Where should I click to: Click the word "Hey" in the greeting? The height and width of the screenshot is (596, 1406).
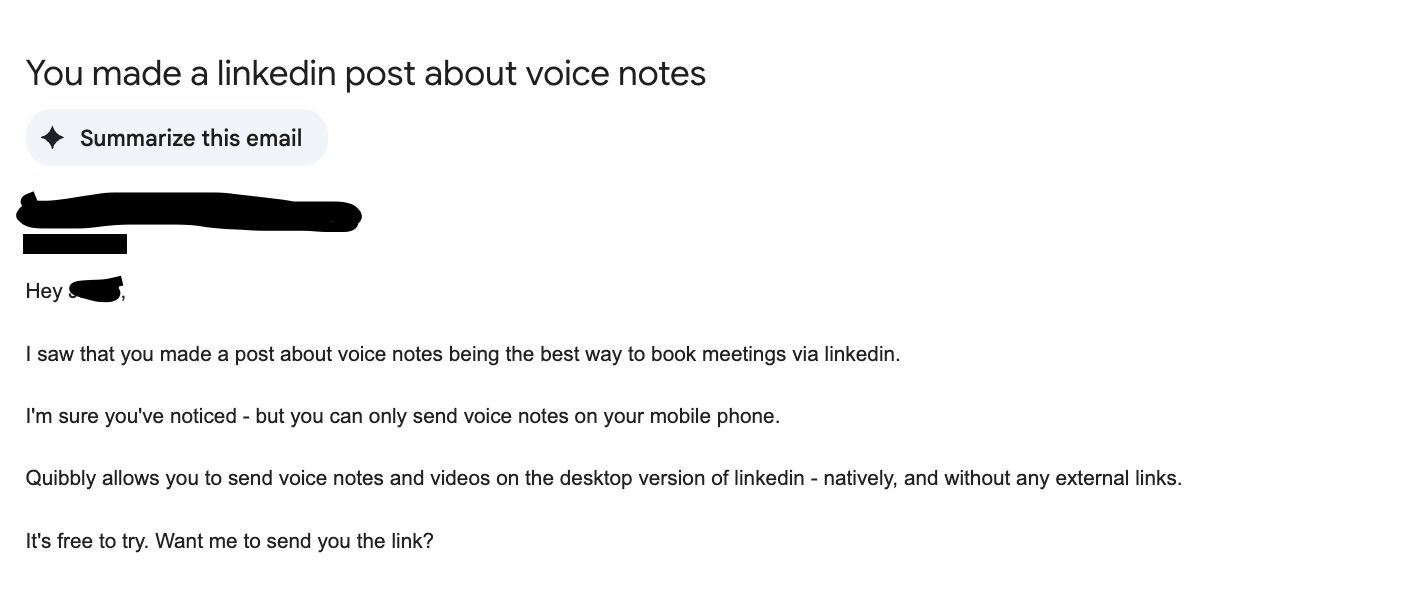44,292
